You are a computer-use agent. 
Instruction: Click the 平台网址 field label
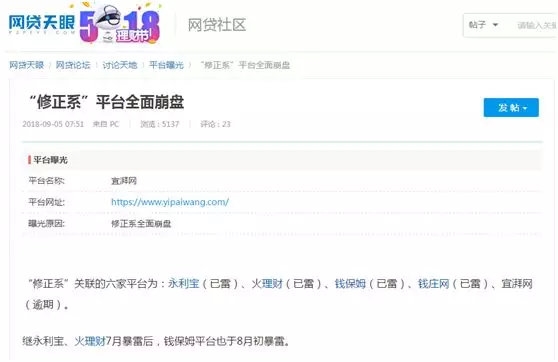pos(46,202)
